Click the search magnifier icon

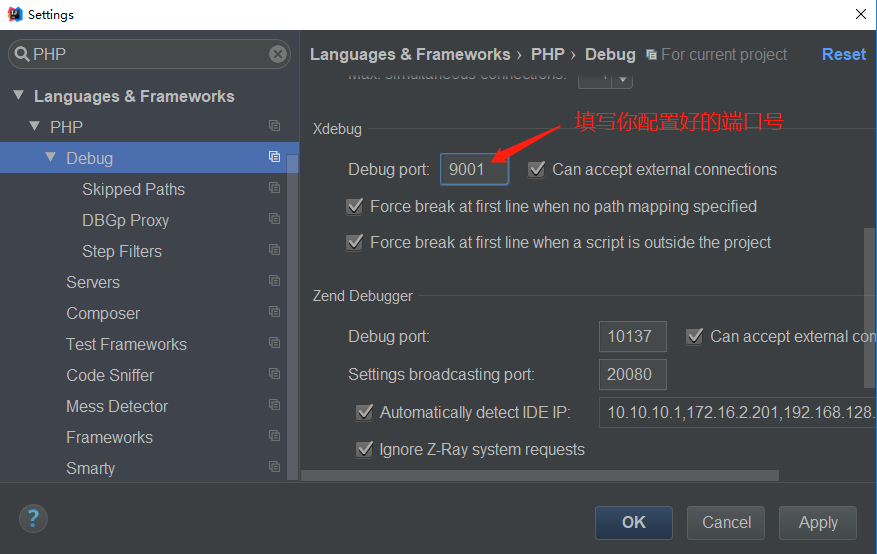[22, 54]
